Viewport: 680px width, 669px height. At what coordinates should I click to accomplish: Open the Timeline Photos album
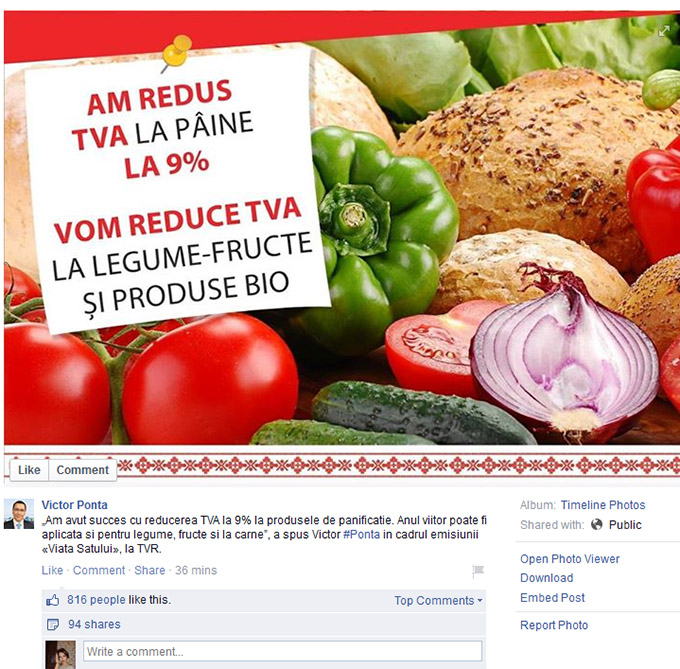(603, 505)
